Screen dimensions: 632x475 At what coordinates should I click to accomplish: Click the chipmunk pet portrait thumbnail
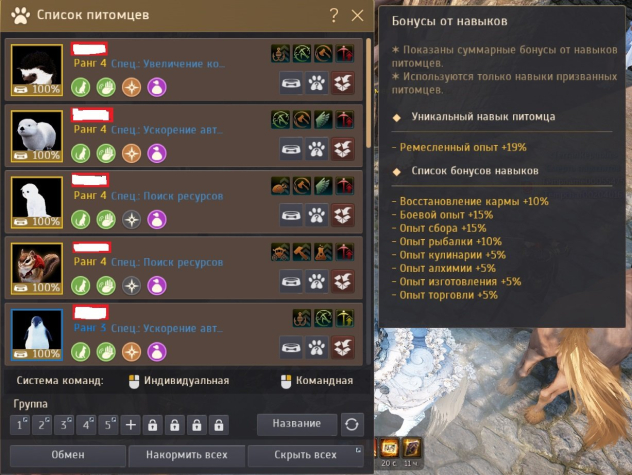37,269
